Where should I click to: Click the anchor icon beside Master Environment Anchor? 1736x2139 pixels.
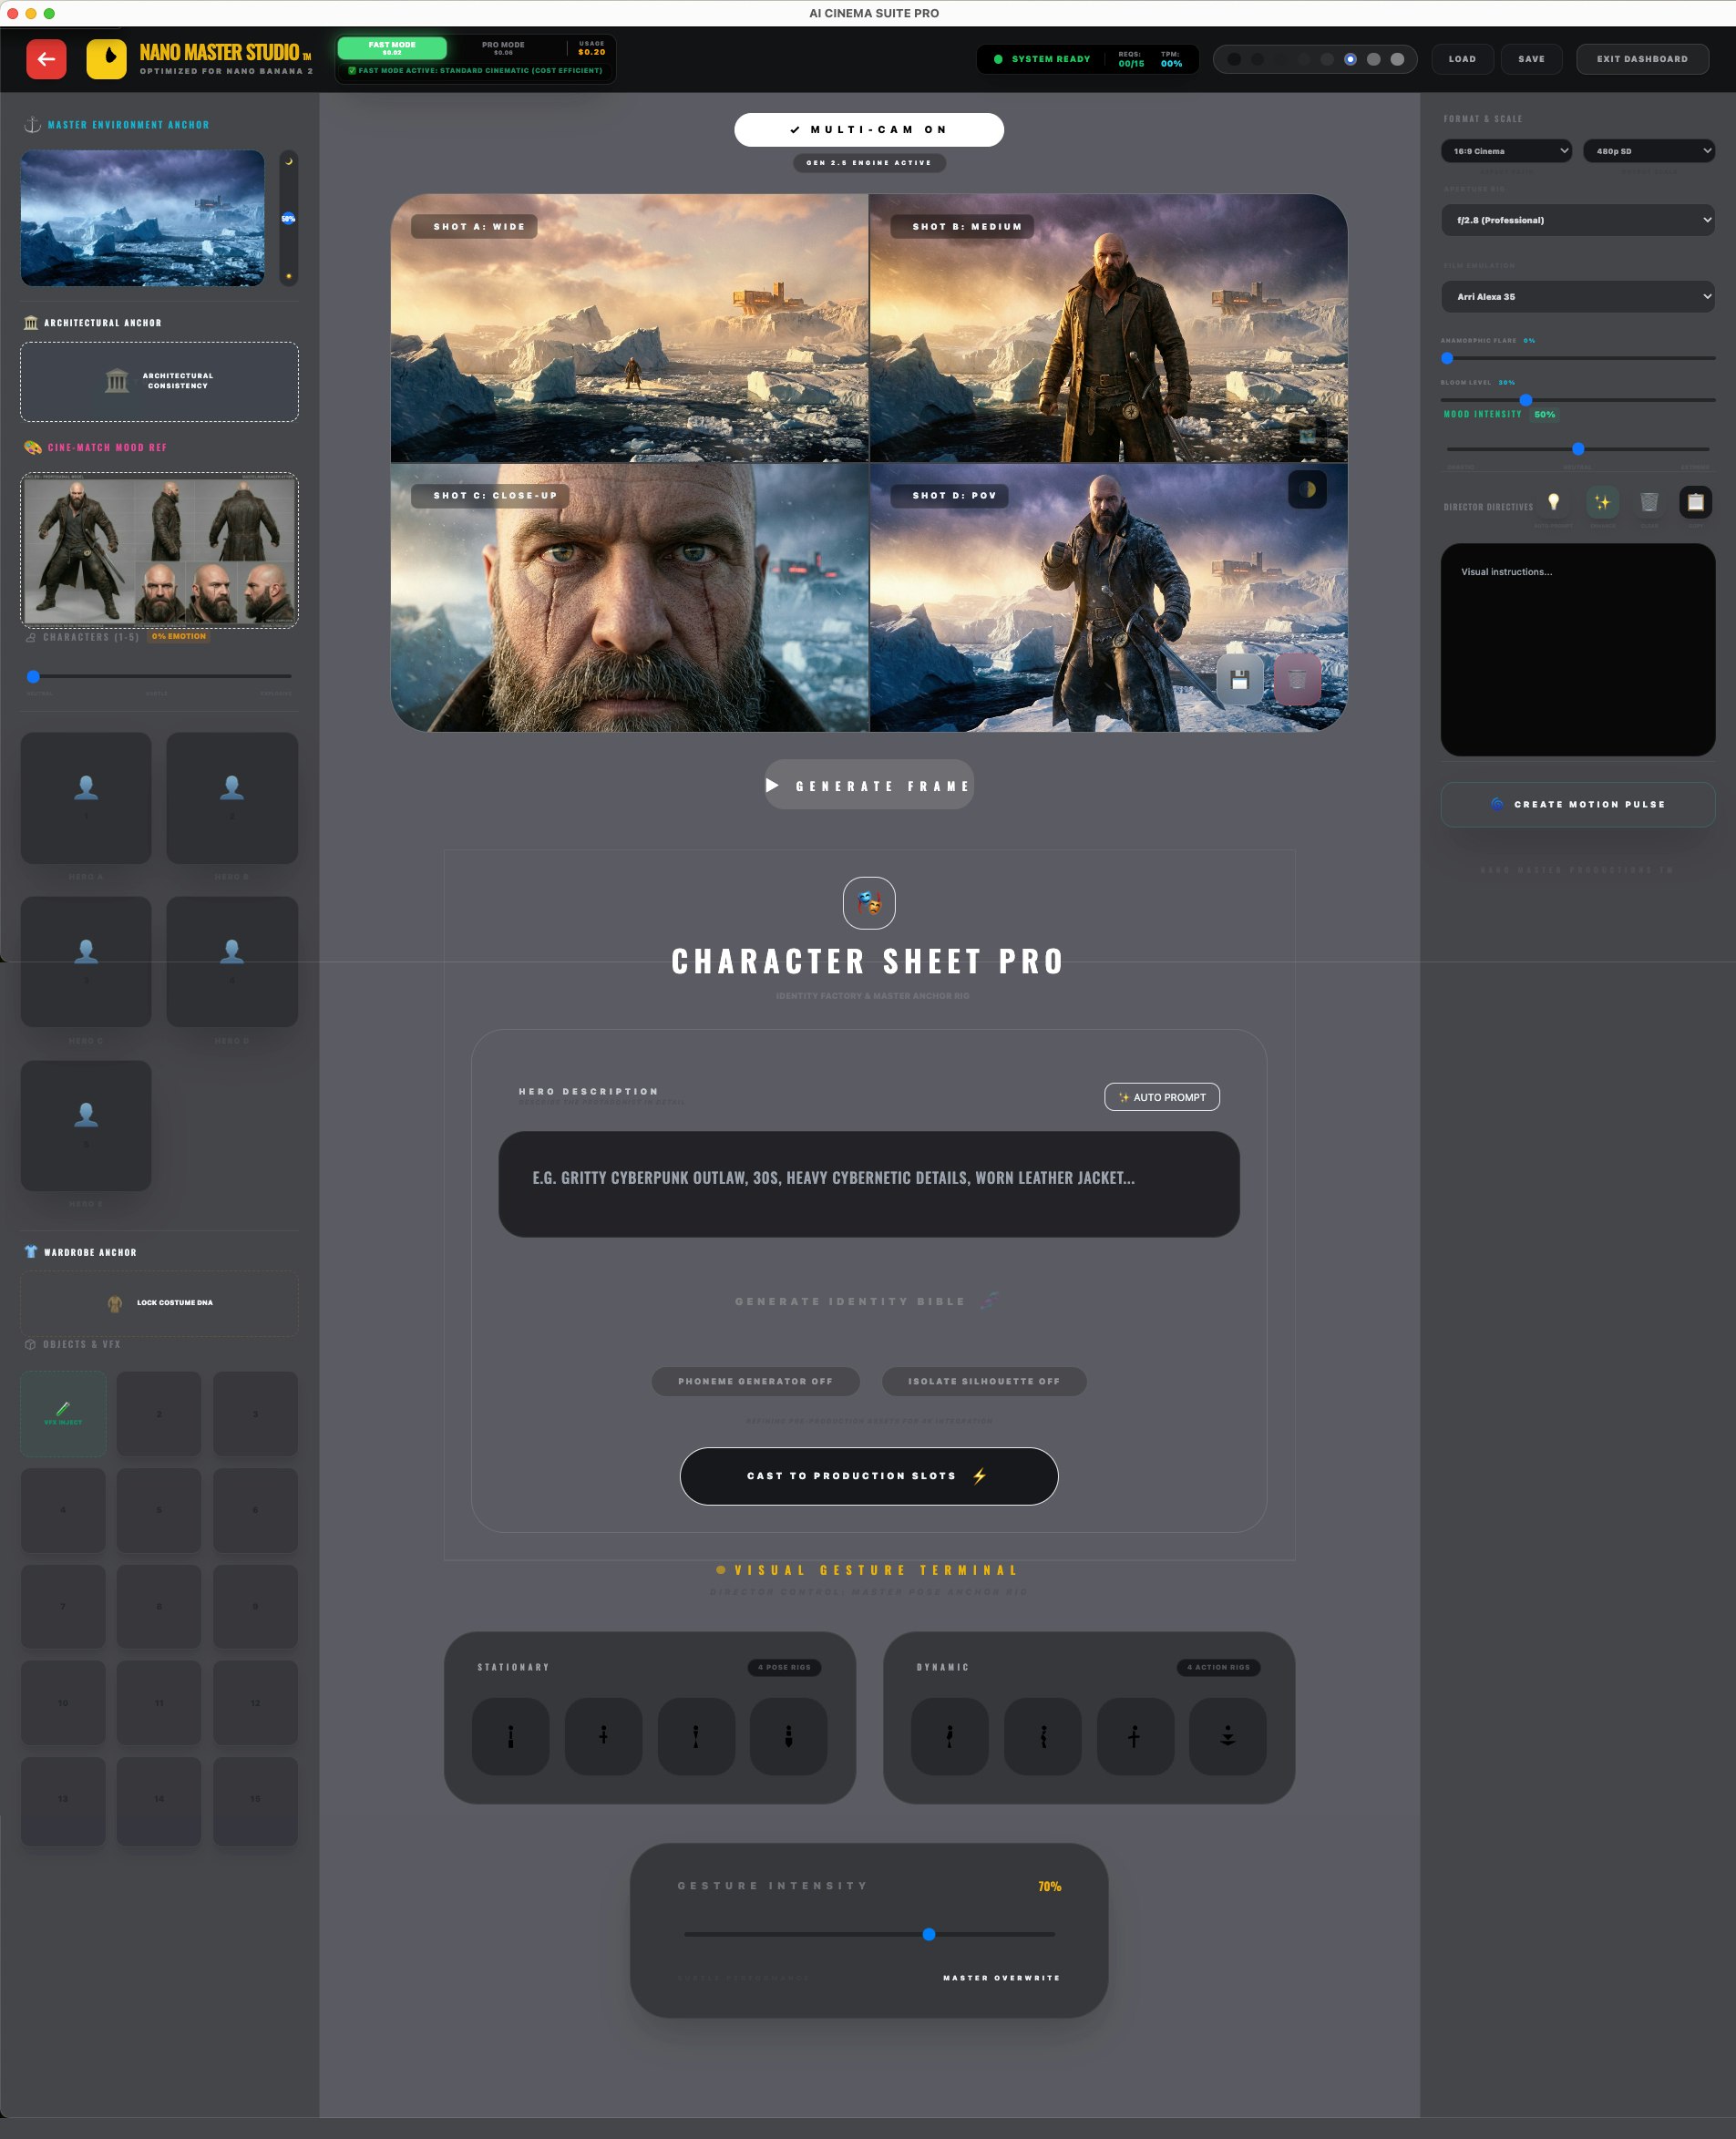(x=32, y=125)
